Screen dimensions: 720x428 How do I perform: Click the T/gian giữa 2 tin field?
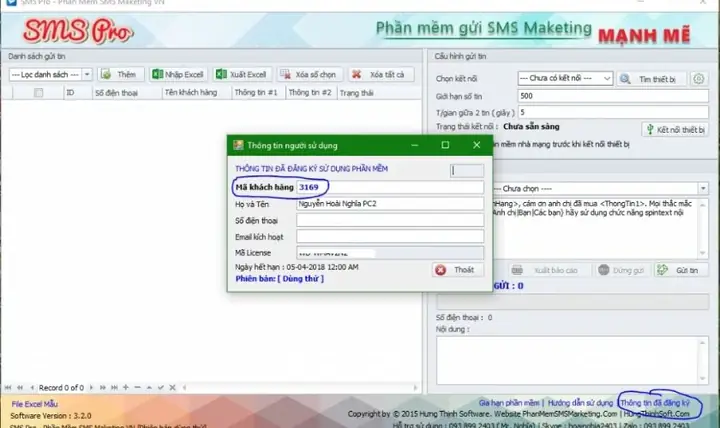pos(613,112)
